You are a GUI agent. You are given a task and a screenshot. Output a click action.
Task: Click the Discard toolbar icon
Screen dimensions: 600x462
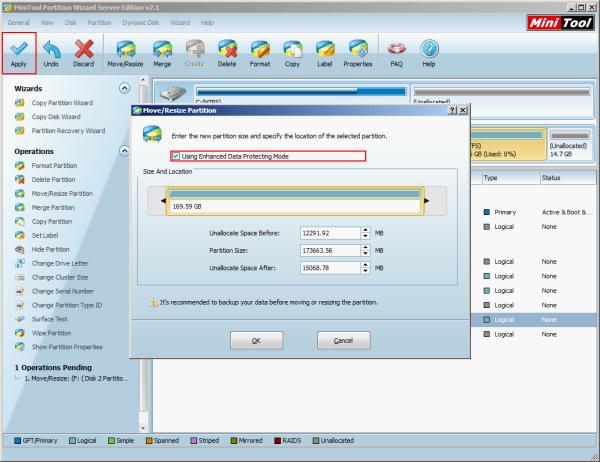(84, 53)
